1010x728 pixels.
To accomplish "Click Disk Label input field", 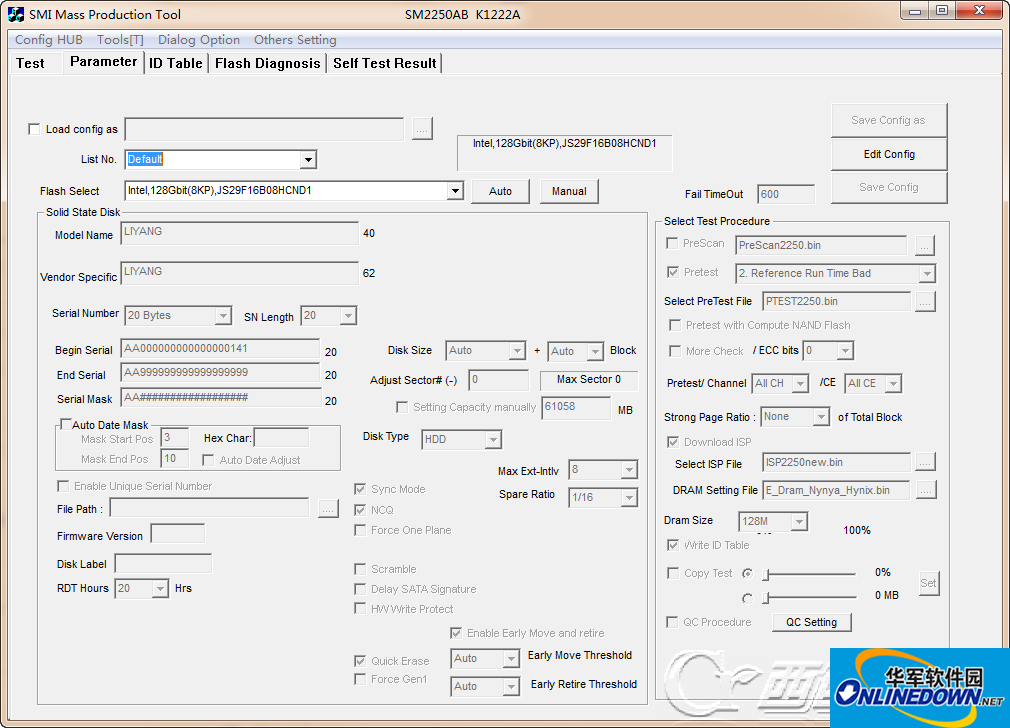I will (x=163, y=564).
